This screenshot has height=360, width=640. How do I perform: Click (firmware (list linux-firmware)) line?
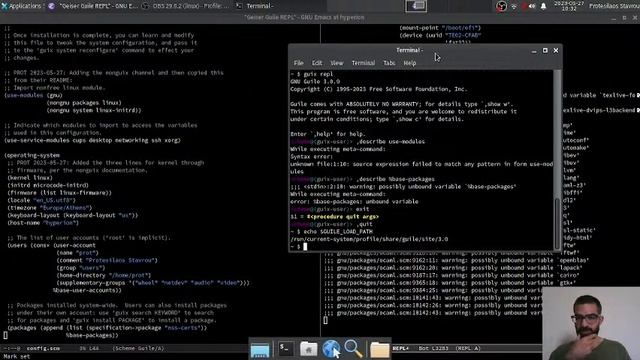(59, 193)
